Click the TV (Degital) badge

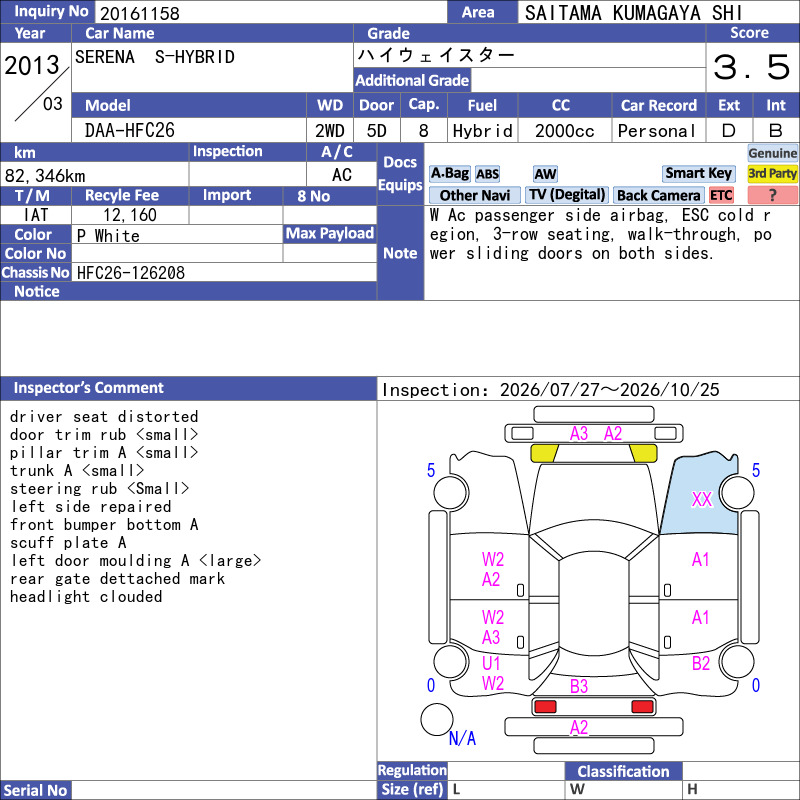[567, 195]
